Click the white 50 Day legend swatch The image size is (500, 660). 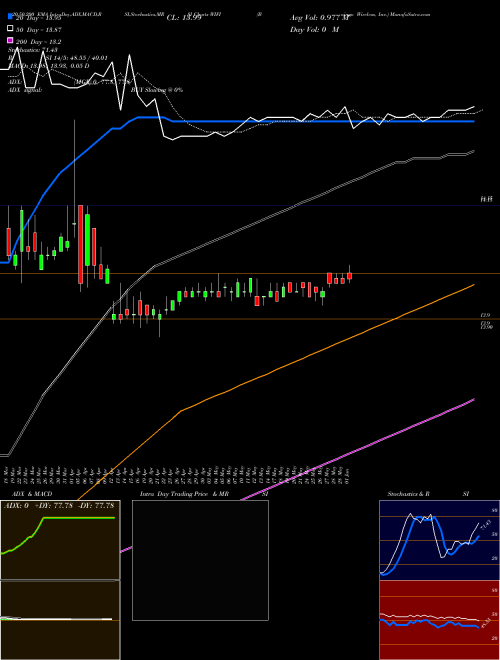pyautogui.click(x=10, y=28)
